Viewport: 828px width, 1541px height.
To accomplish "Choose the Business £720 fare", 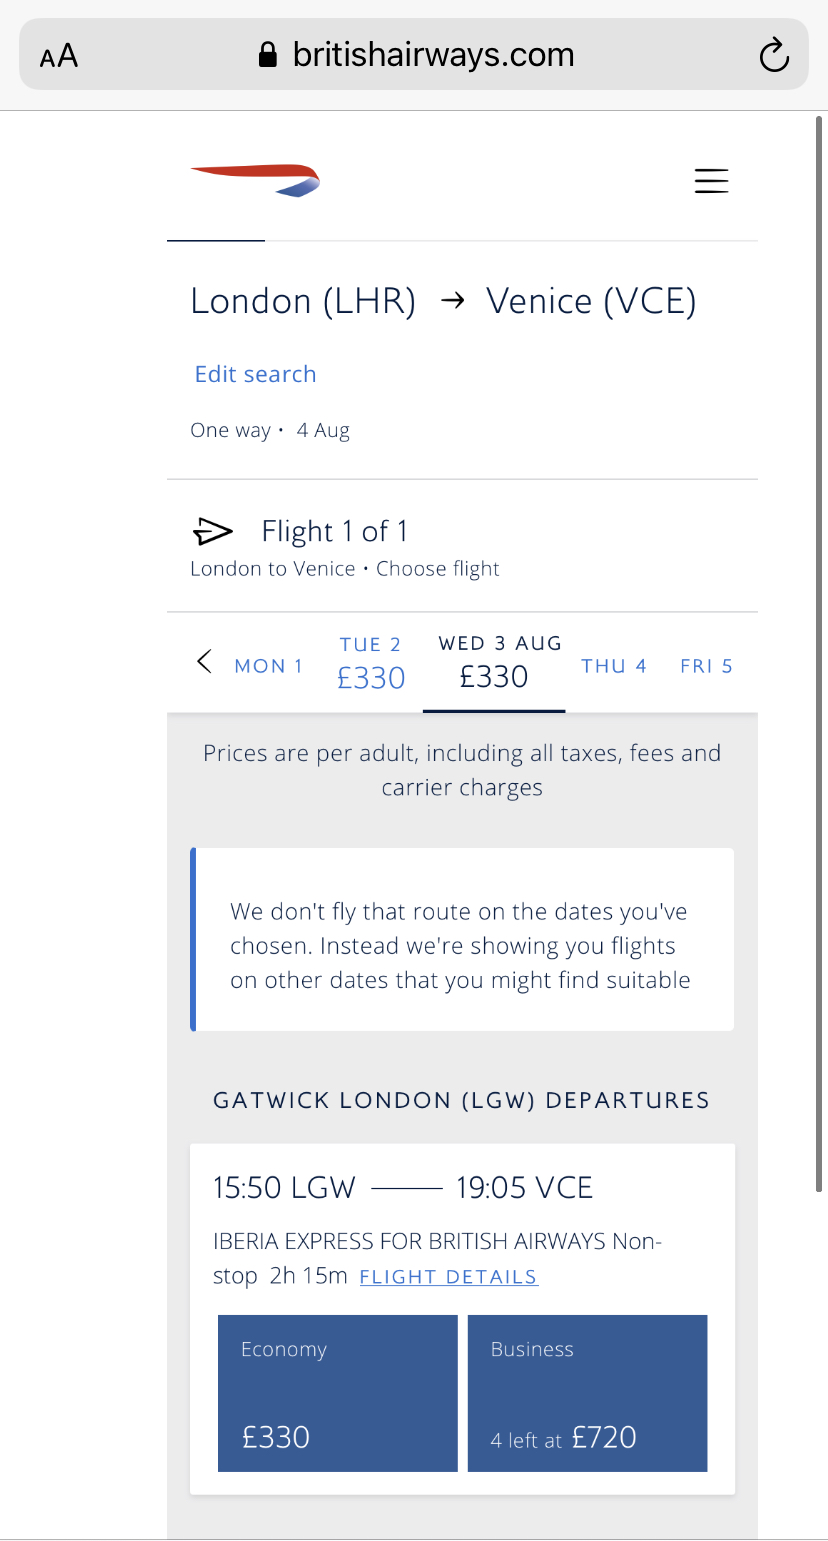I will 587,1393.
